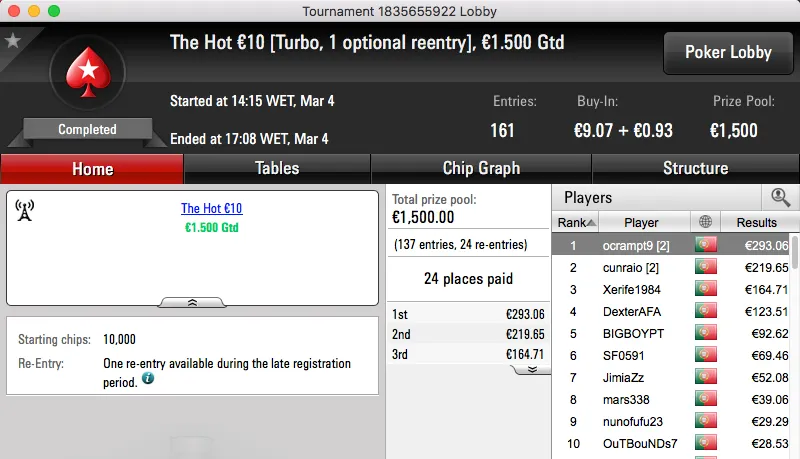Sort players by Results column
This screenshot has width=800, height=459.
coord(756,222)
